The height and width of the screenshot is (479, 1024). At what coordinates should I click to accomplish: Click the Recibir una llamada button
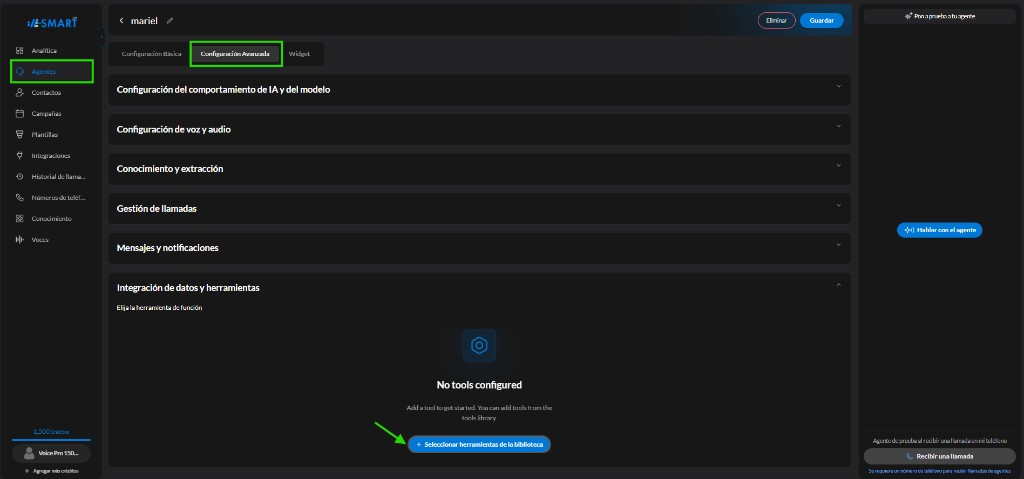[x=940, y=456]
